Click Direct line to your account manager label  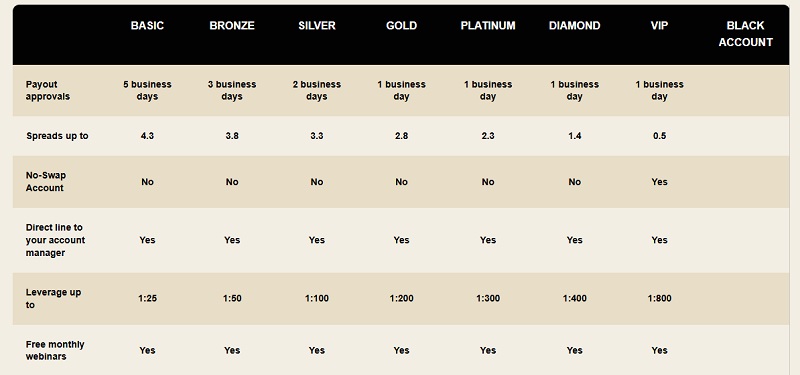[x=55, y=240]
